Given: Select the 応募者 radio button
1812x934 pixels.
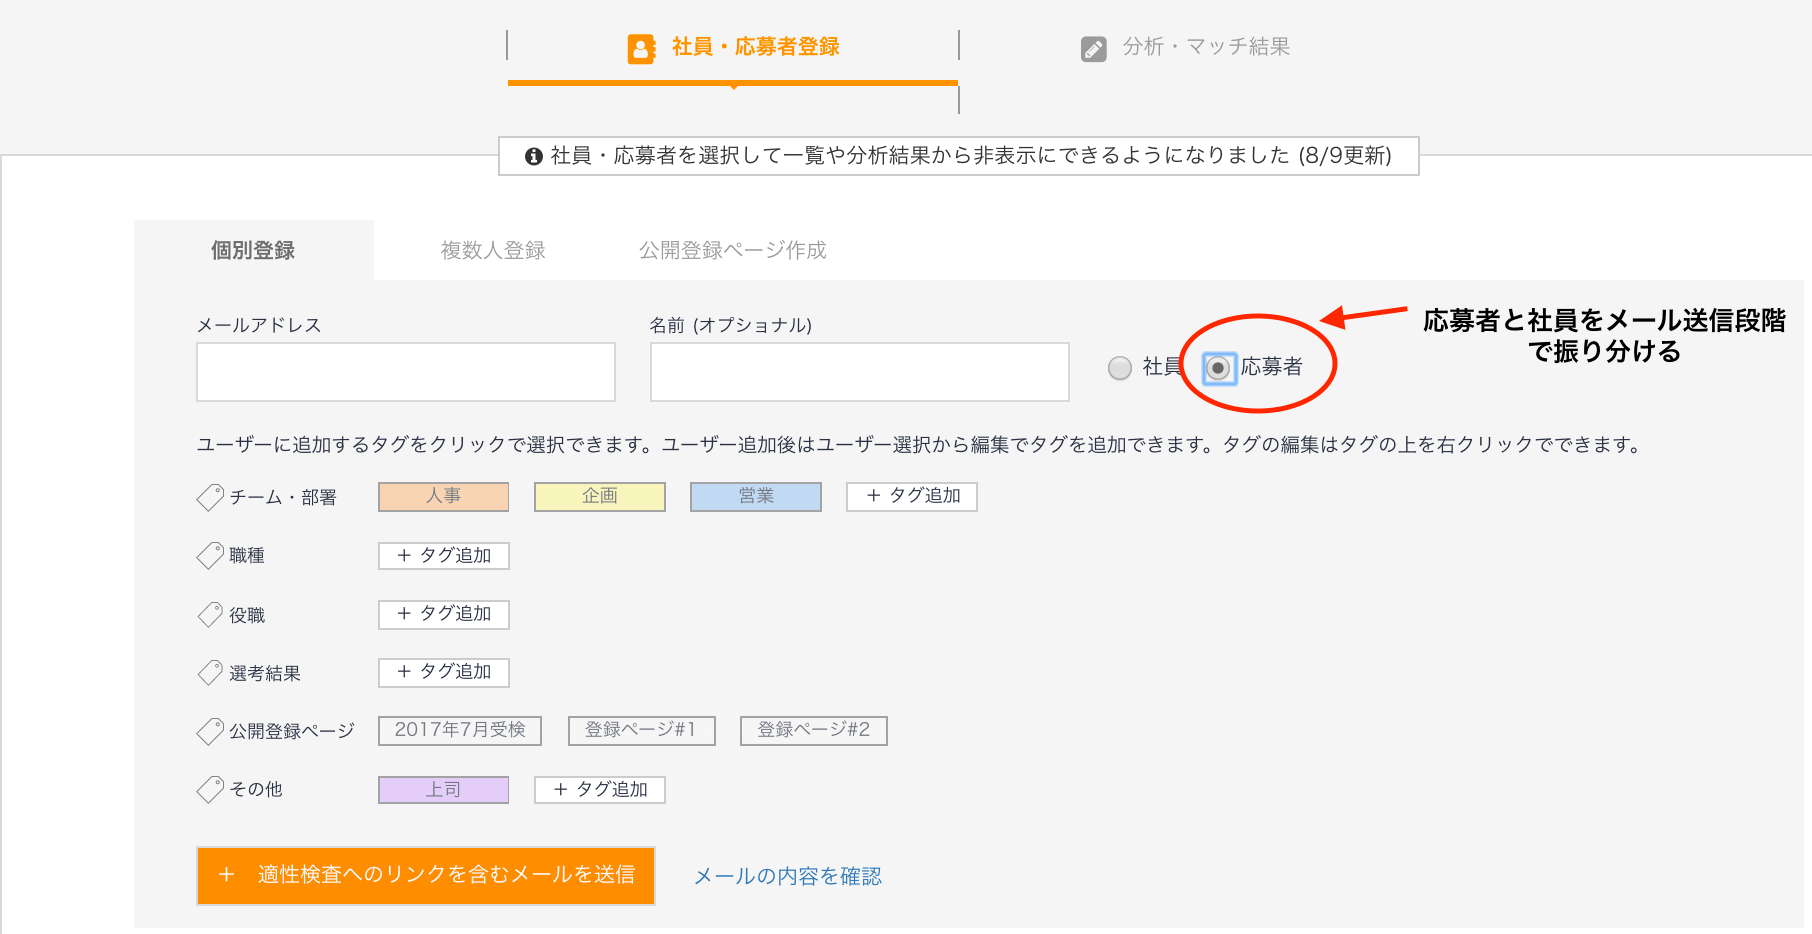Looking at the screenshot, I should pyautogui.click(x=1218, y=368).
